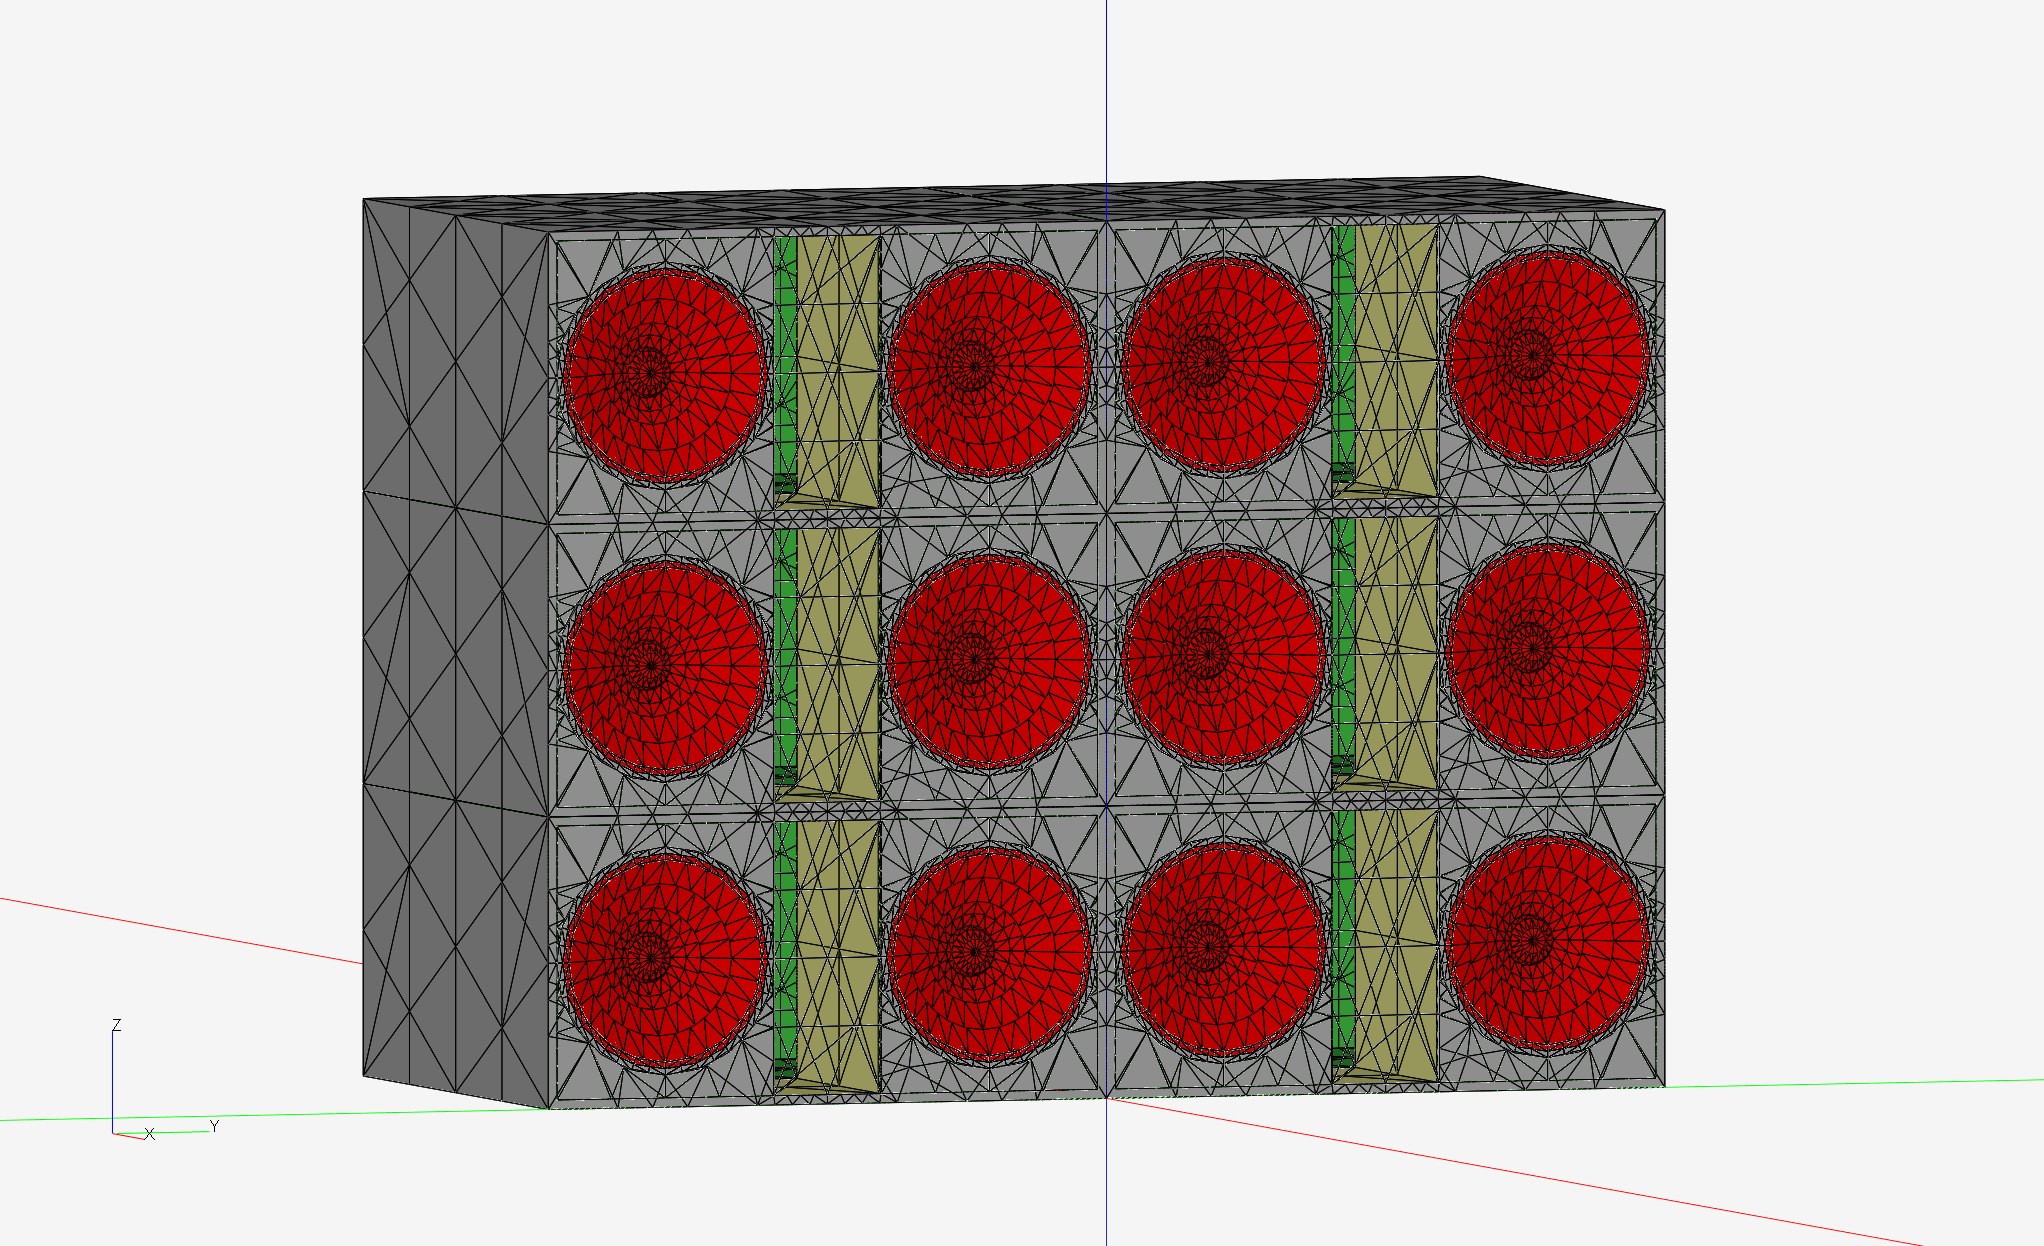The width and height of the screenshot is (2044, 1246).
Task: Pick the top-row right olive rectangular panel
Action: tap(1396, 360)
